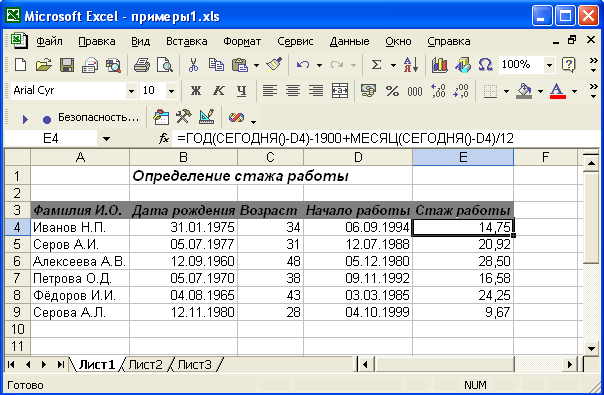The image size is (604, 395).
Task: Expand the AutoSum functions dropdown arrow
Action: (393, 66)
